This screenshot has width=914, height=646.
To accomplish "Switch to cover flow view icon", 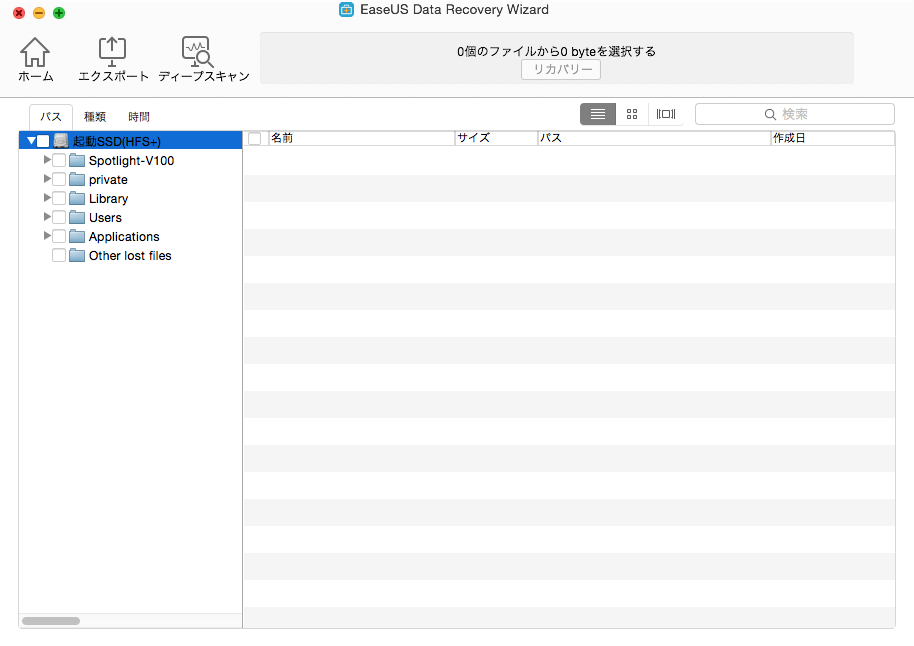I will pyautogui.click(x=666, y=114).
